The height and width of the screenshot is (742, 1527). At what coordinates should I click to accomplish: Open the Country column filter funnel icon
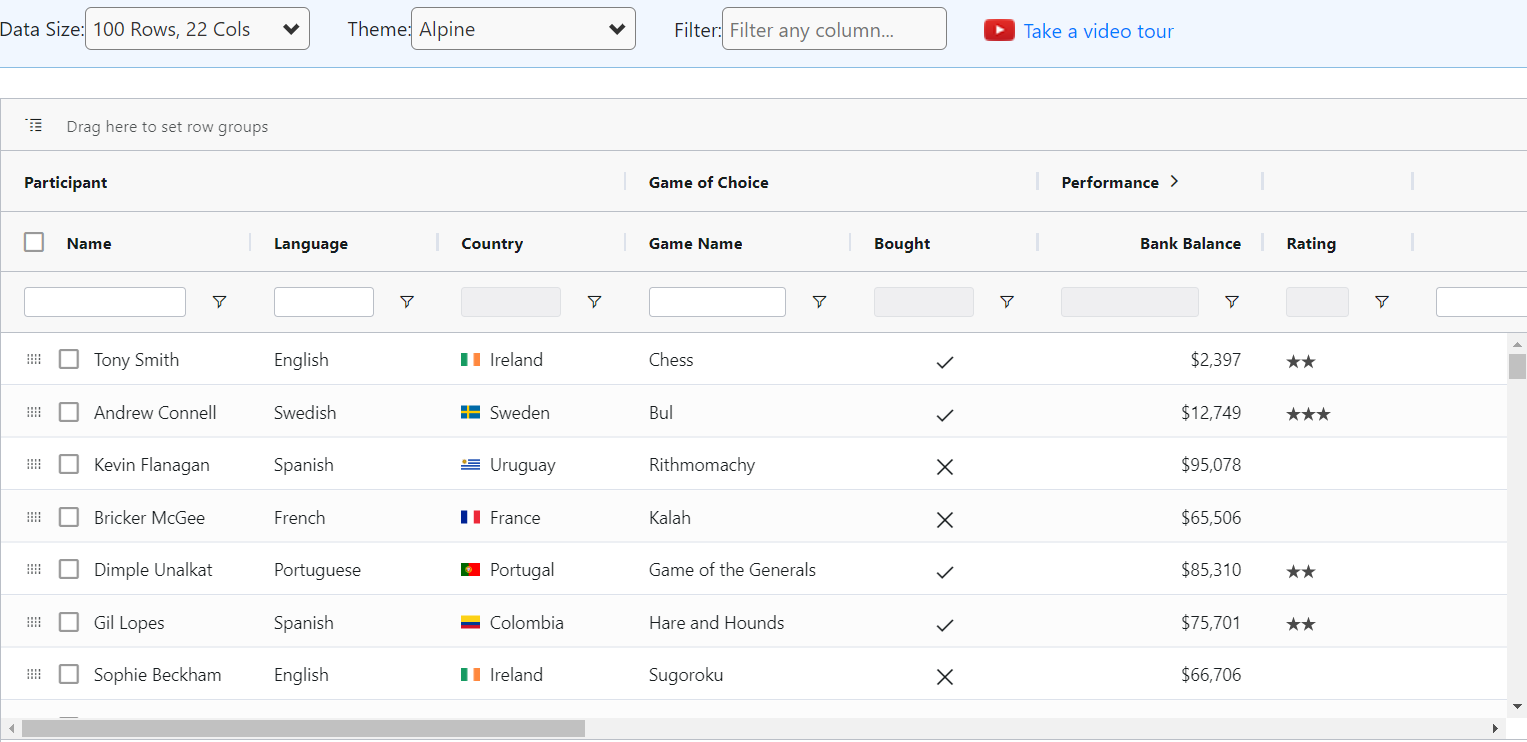tap(594, 301)
